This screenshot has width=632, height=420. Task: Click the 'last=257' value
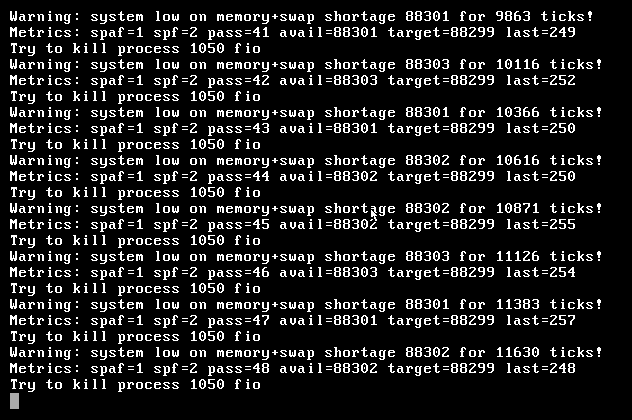tap(541, 320)
